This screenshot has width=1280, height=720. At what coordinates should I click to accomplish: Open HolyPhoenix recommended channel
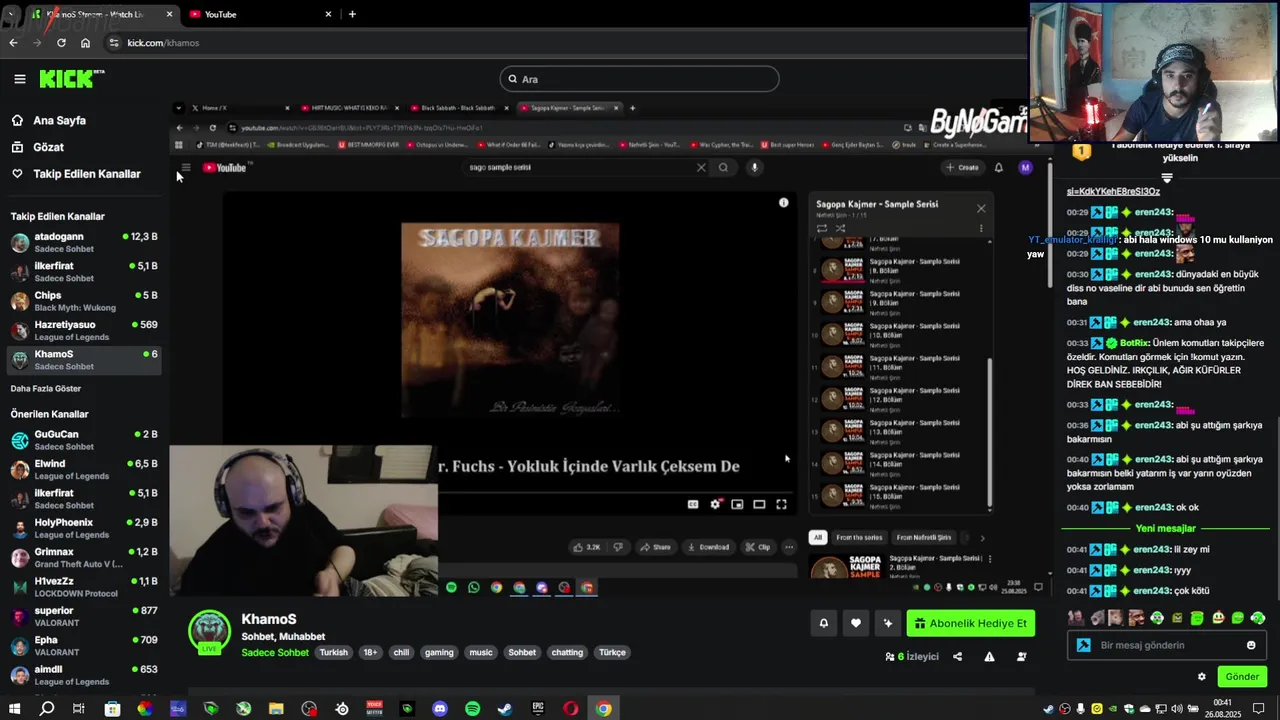point(84,528)
